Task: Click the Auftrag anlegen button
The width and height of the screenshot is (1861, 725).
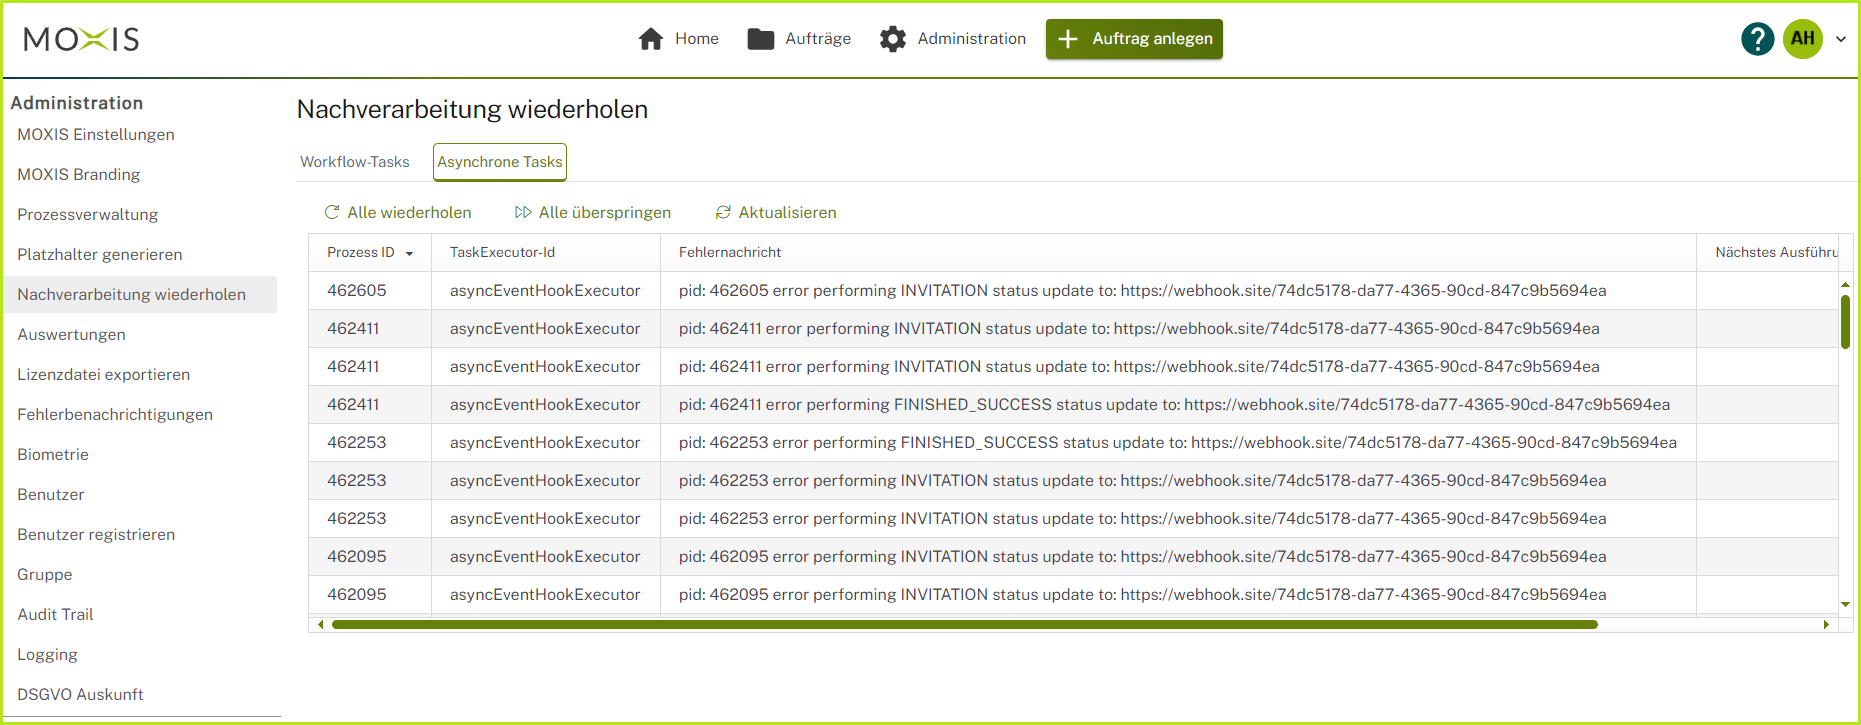Action: click(x=1134, y=39)
